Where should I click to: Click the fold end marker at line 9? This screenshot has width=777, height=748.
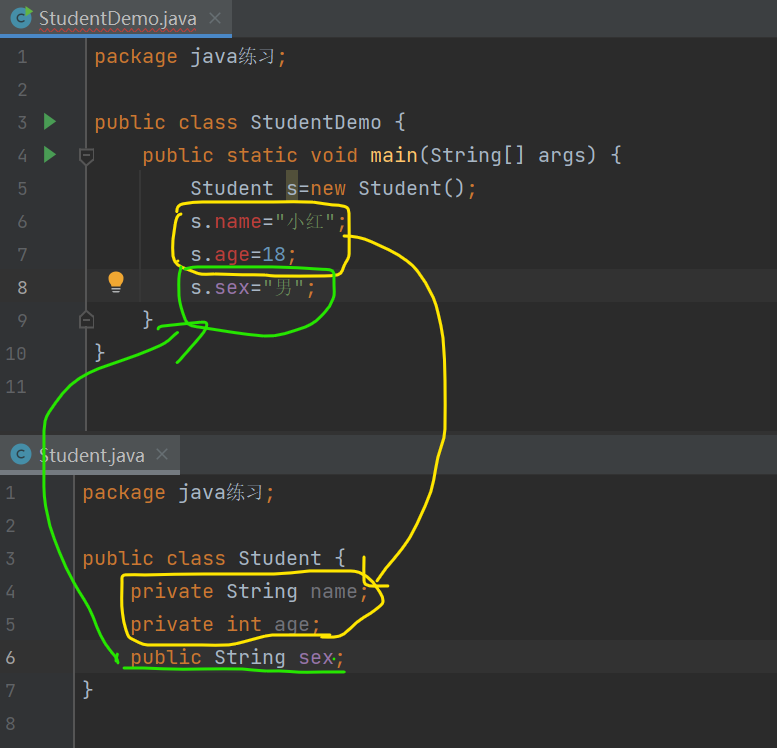pyautogui.click(x=87, y=320)
